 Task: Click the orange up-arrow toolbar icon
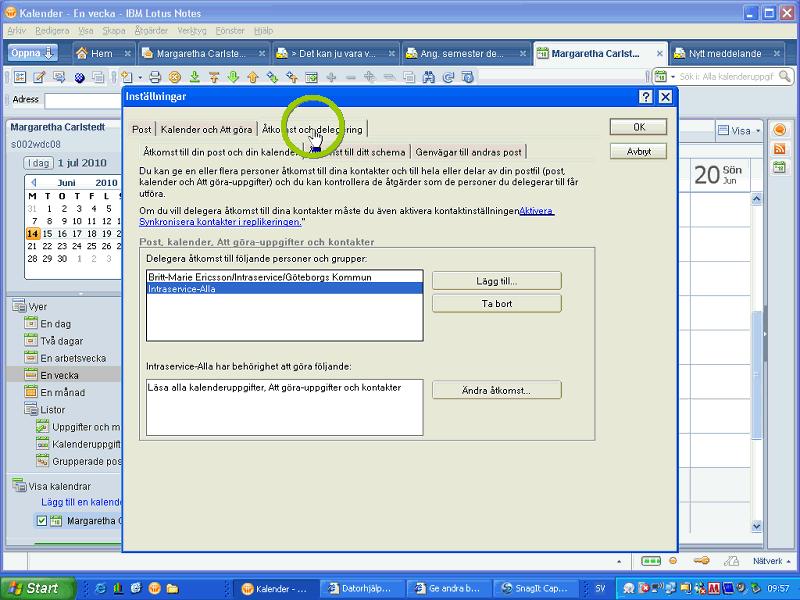click(253, 77)
